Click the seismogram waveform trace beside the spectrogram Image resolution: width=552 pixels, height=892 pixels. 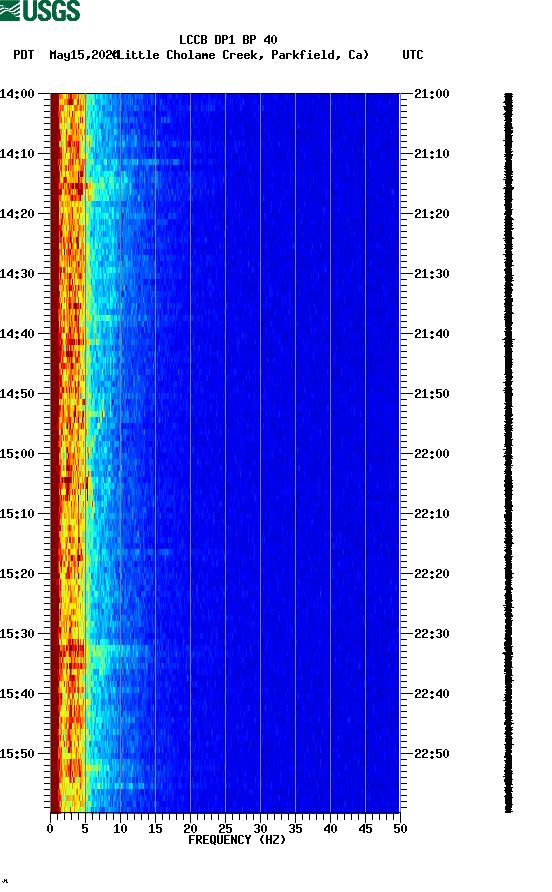click(x=509, y=453)
